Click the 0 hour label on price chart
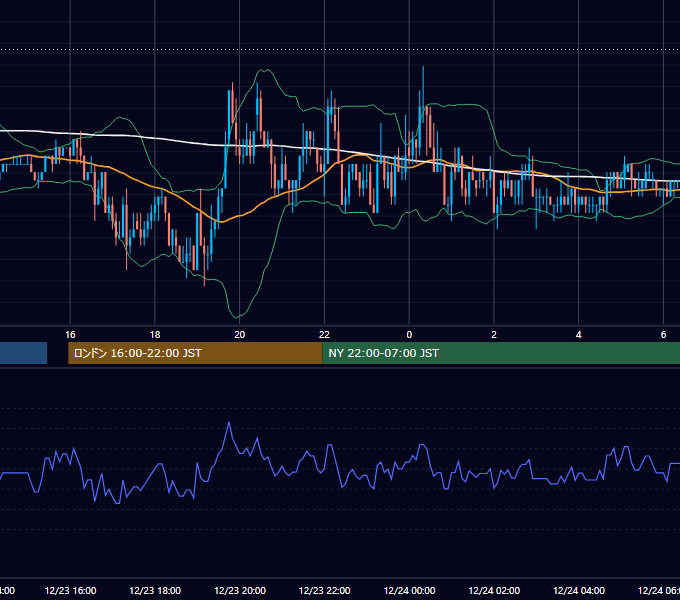The height and width of the screenshot is (600, 680). (x=409, y=335)
